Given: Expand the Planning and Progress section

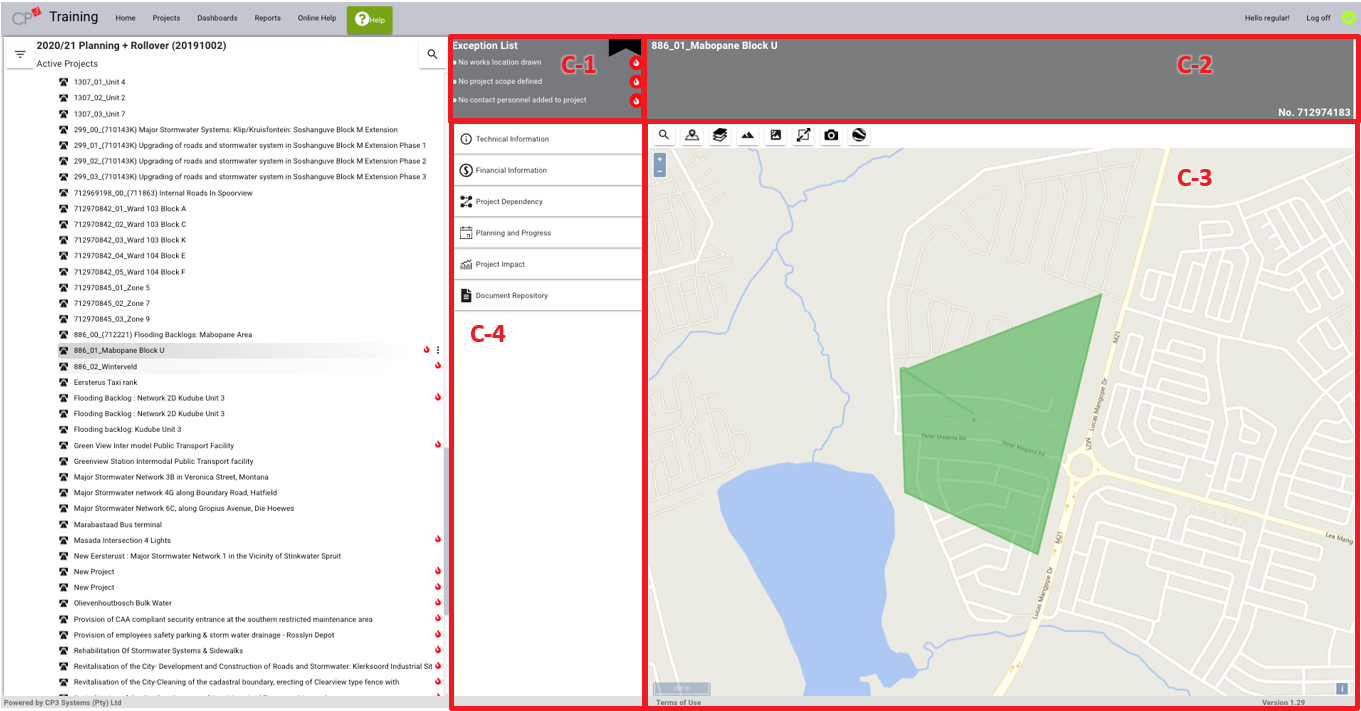Looking at the screenshot, I should 546,233.
